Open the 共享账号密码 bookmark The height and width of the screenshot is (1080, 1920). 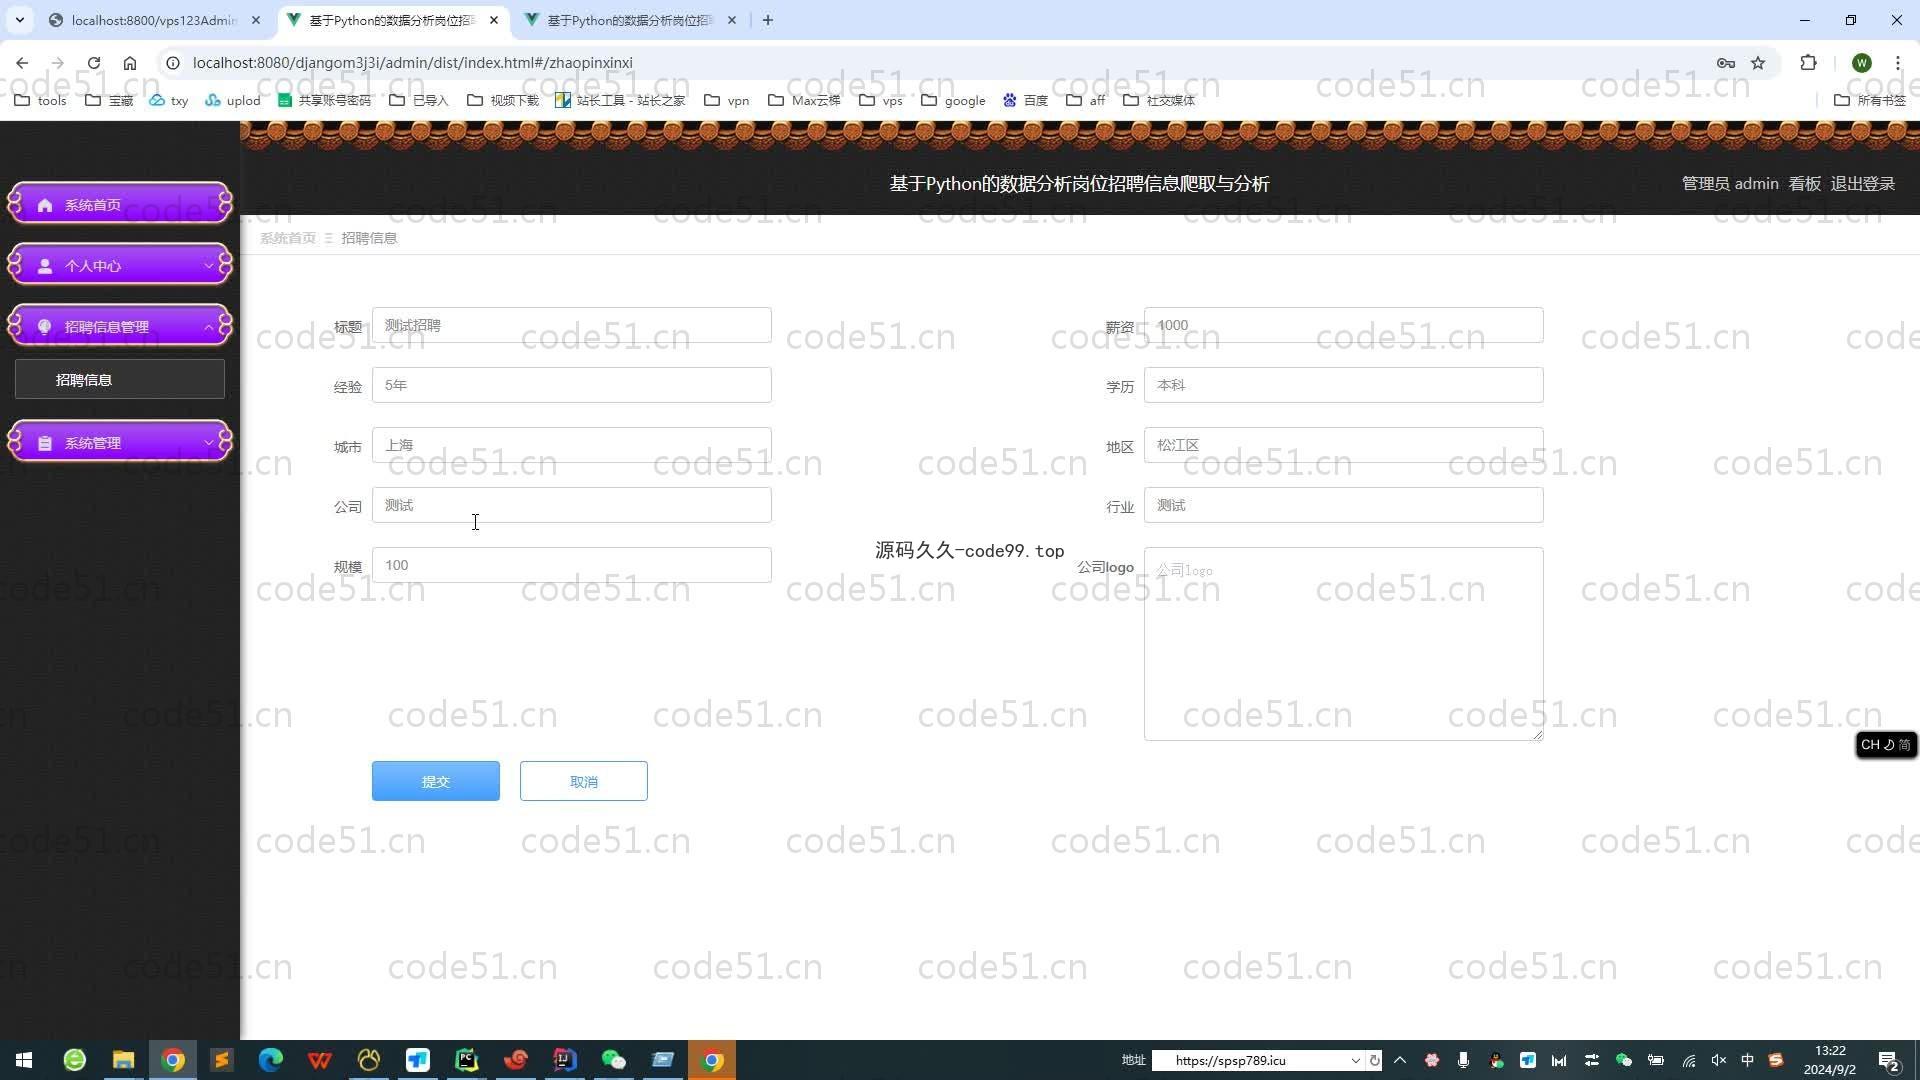click(324, 100)
